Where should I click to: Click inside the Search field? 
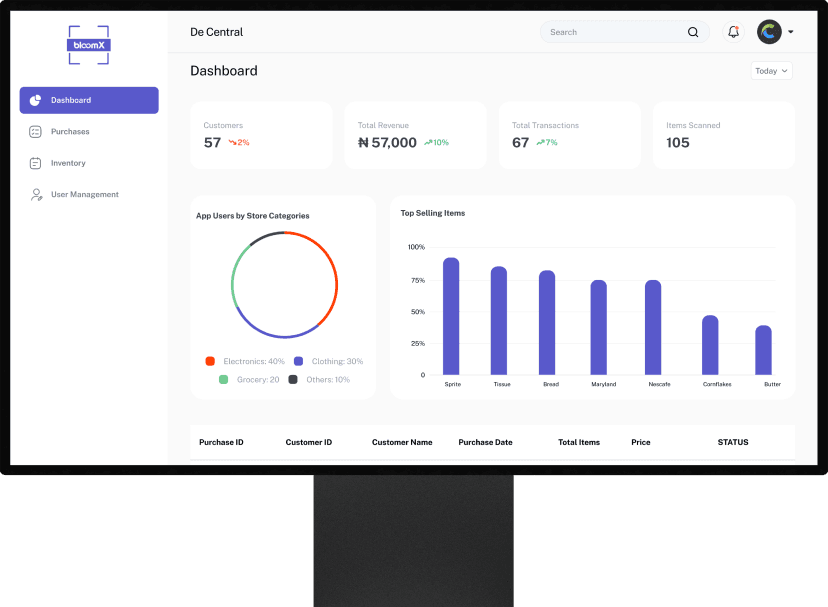pos(610,32)
